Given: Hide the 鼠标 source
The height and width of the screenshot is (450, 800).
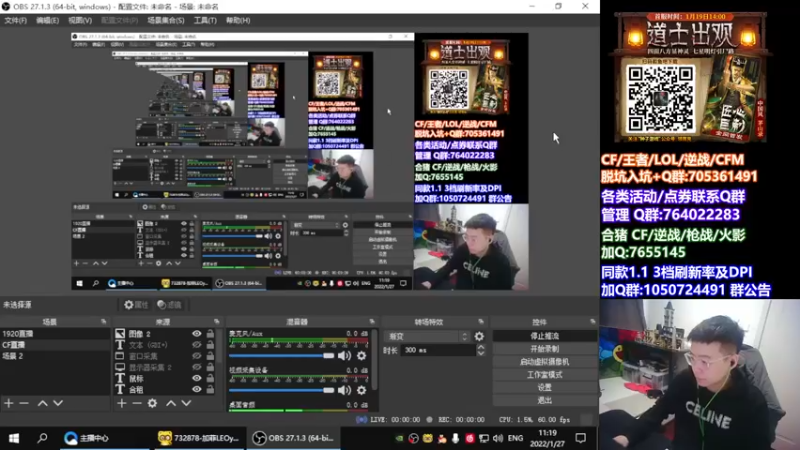Looking at the screenshot, I should 196,379.
